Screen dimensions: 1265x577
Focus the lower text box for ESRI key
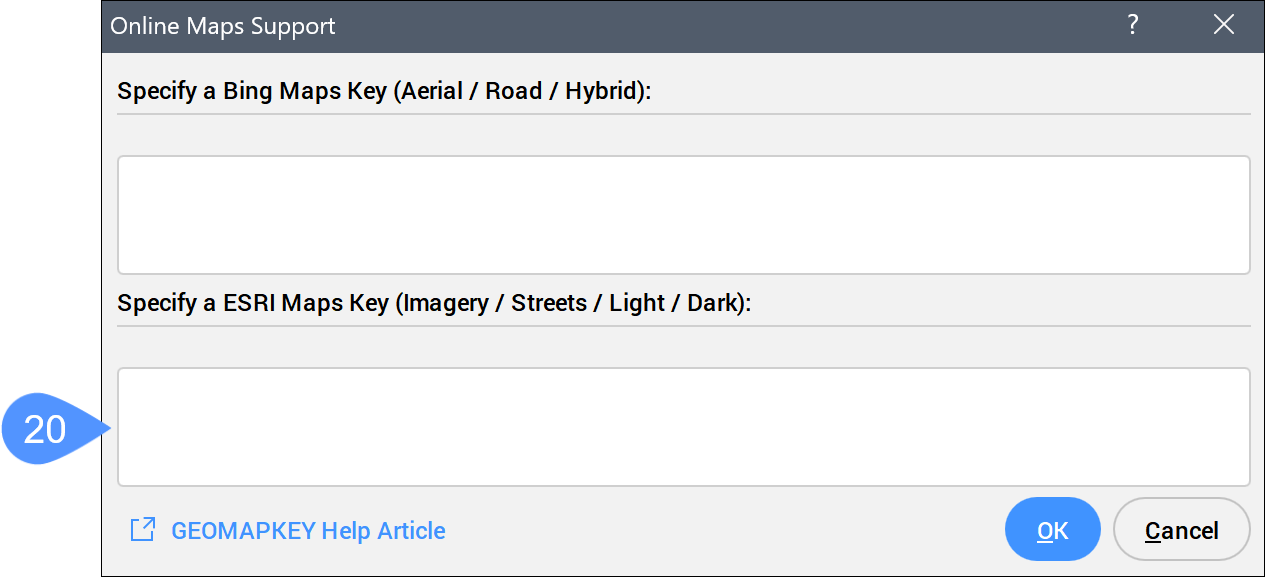pyautogui.click(x=683, y=426)
